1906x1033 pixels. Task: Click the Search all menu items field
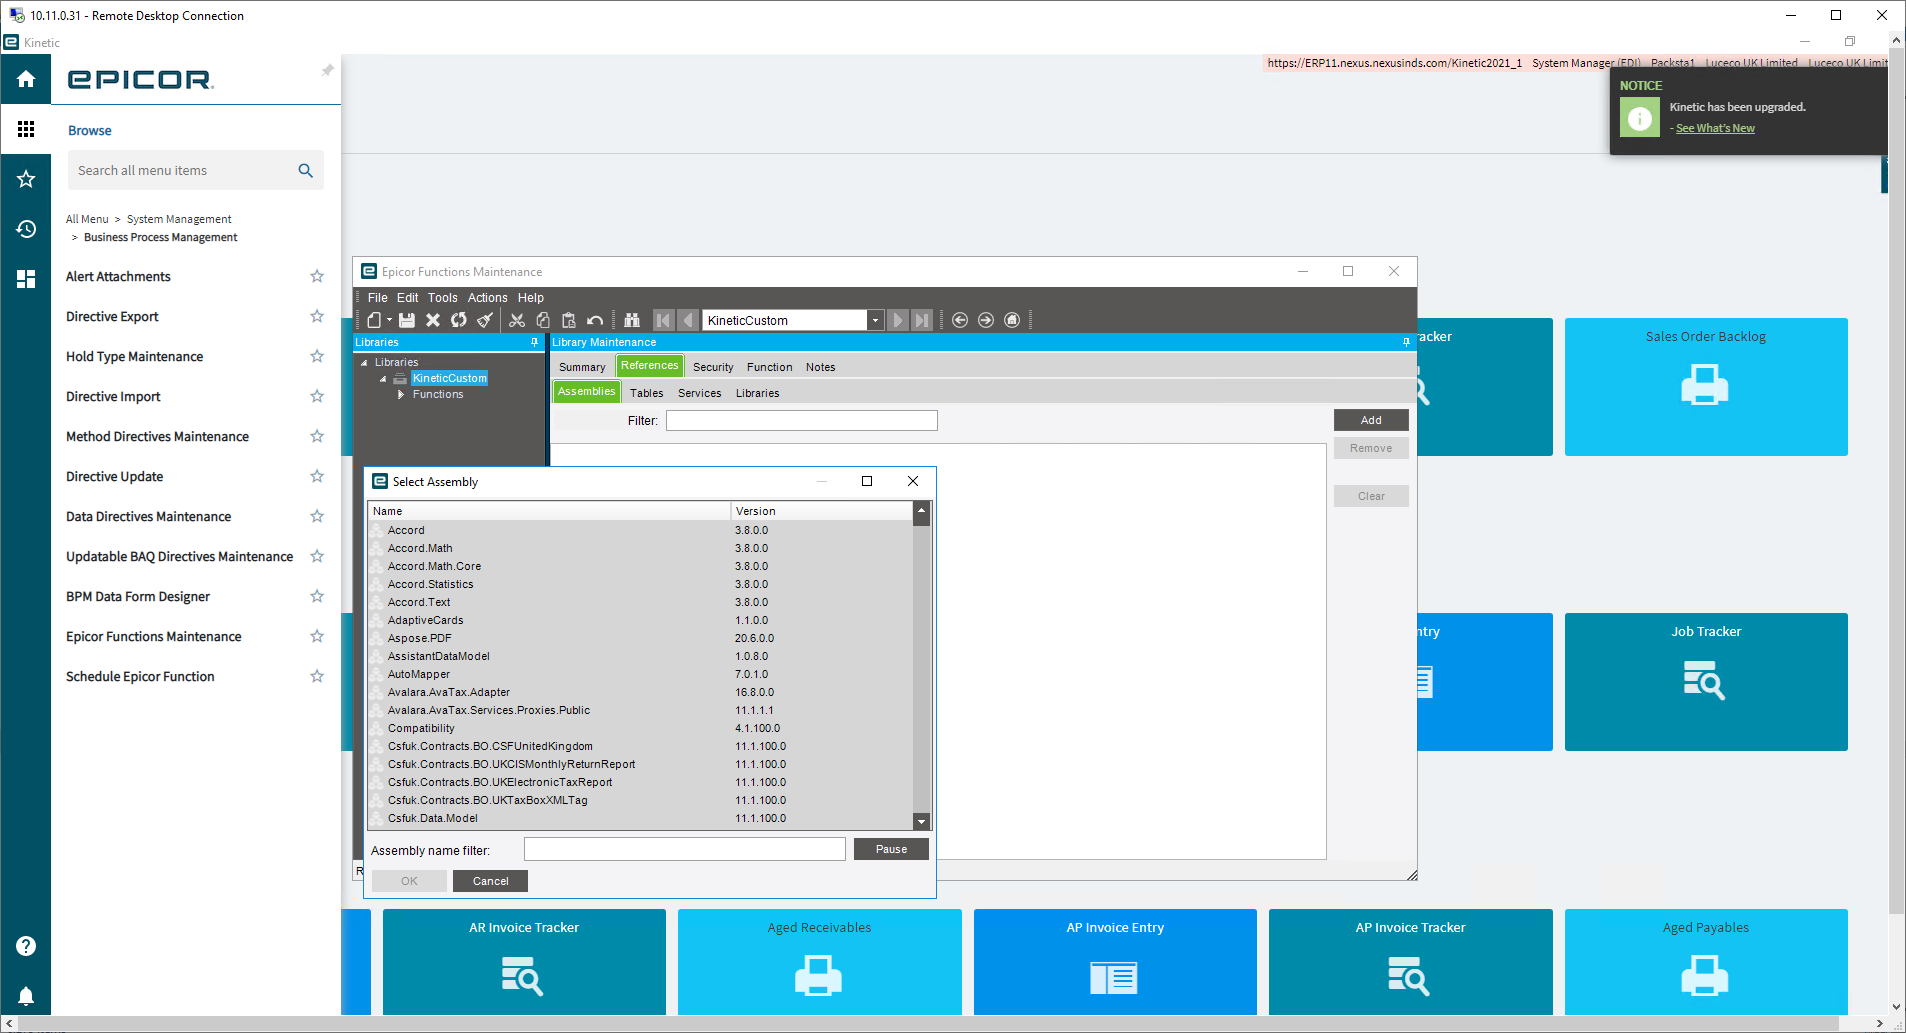tap(184, 171)
